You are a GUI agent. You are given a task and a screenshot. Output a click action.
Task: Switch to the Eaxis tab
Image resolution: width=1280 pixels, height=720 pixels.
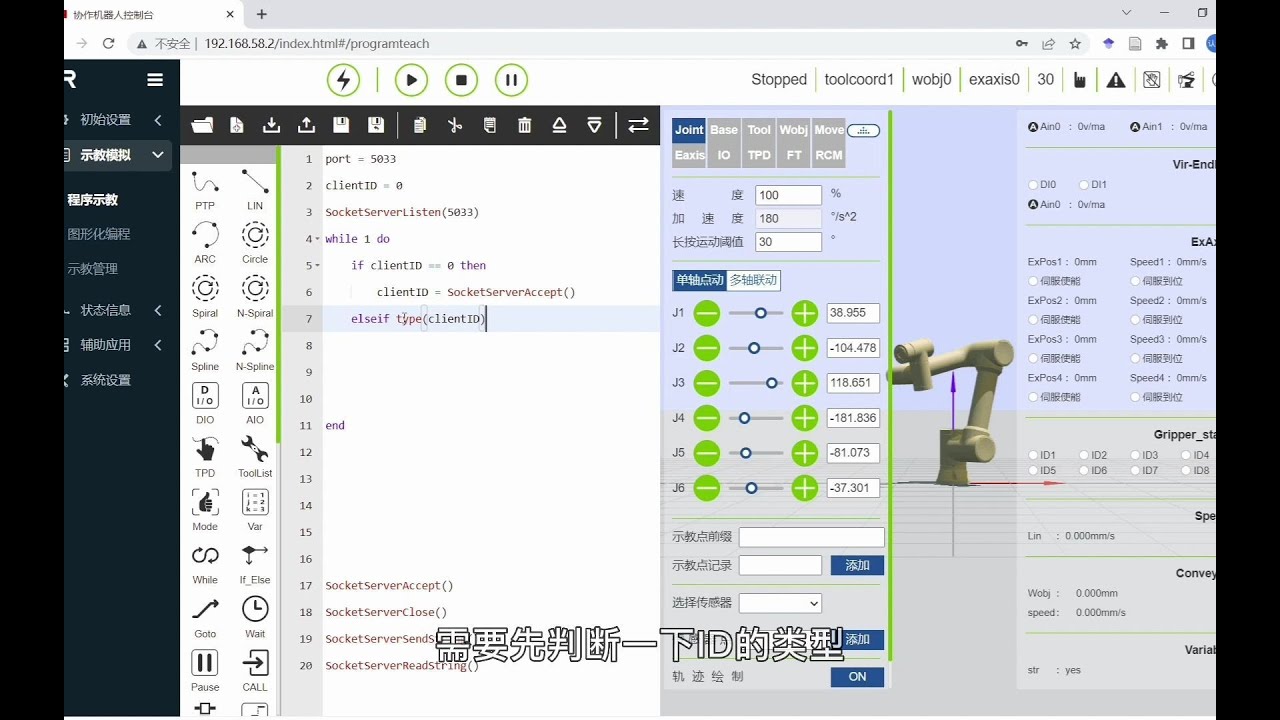tap(690, 155)
